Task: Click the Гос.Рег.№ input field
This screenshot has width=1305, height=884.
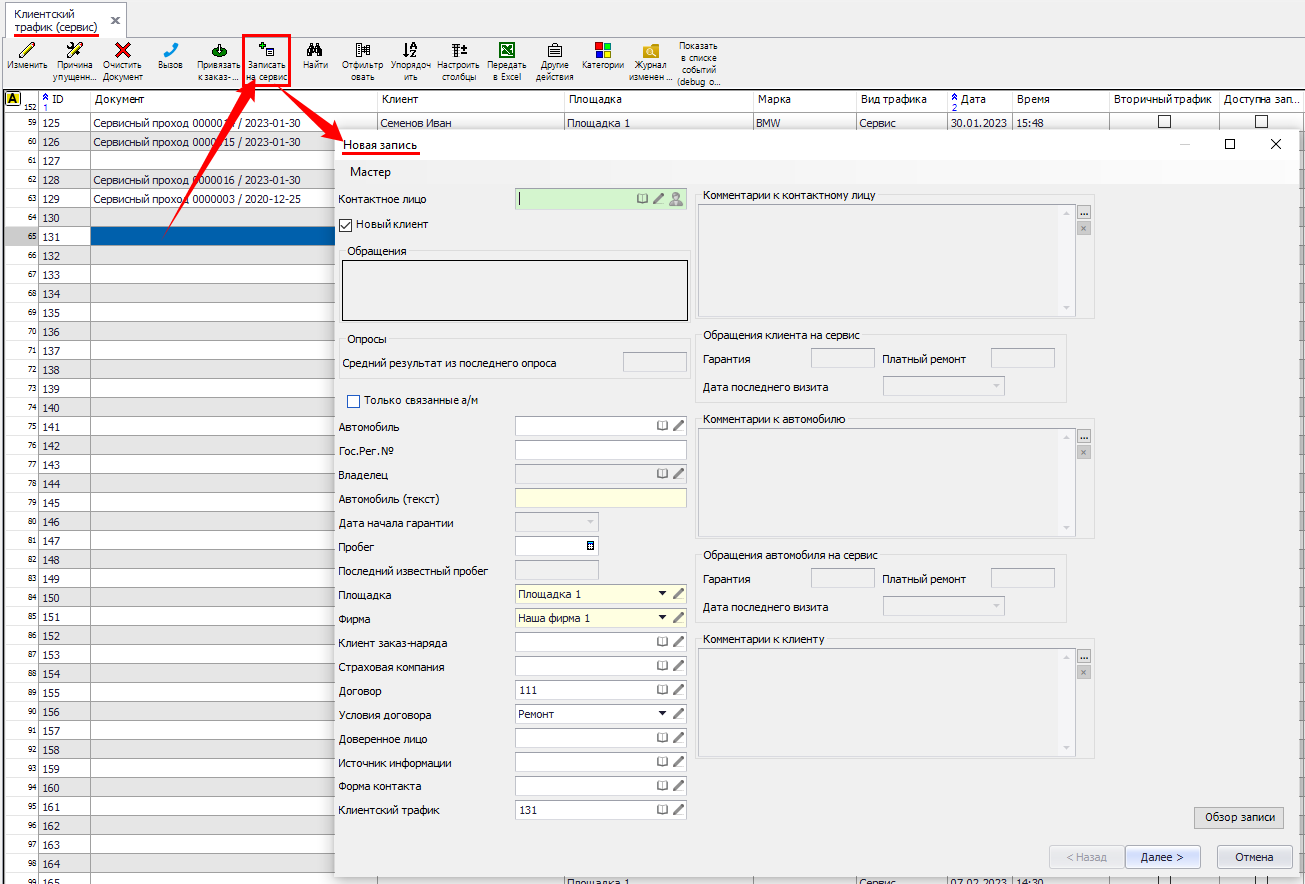Action: (600, 451)
